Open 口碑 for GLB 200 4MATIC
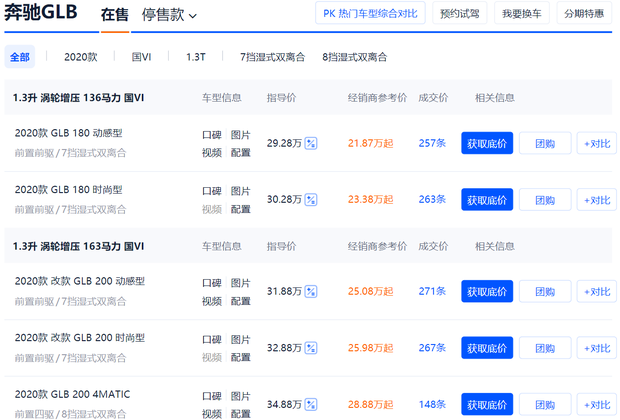This screenshot has height=420, width=620. coord(212,396)
